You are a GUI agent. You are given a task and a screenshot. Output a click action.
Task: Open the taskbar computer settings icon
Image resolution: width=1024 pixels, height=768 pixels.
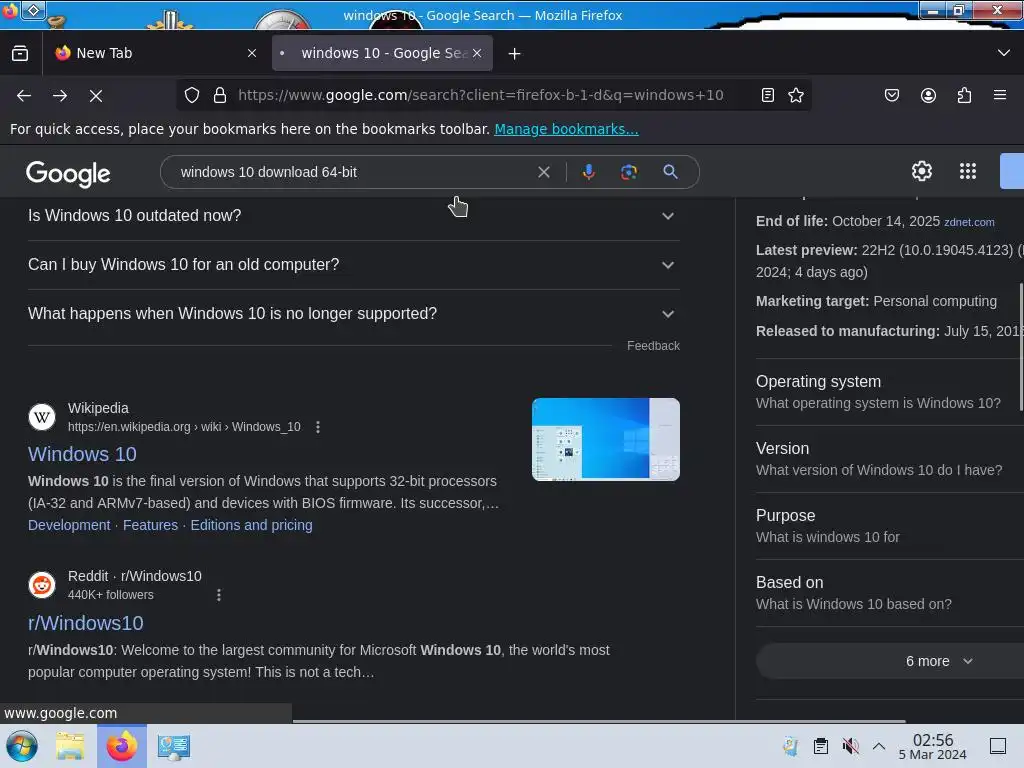pyautogui.click(x=174, y=746)
